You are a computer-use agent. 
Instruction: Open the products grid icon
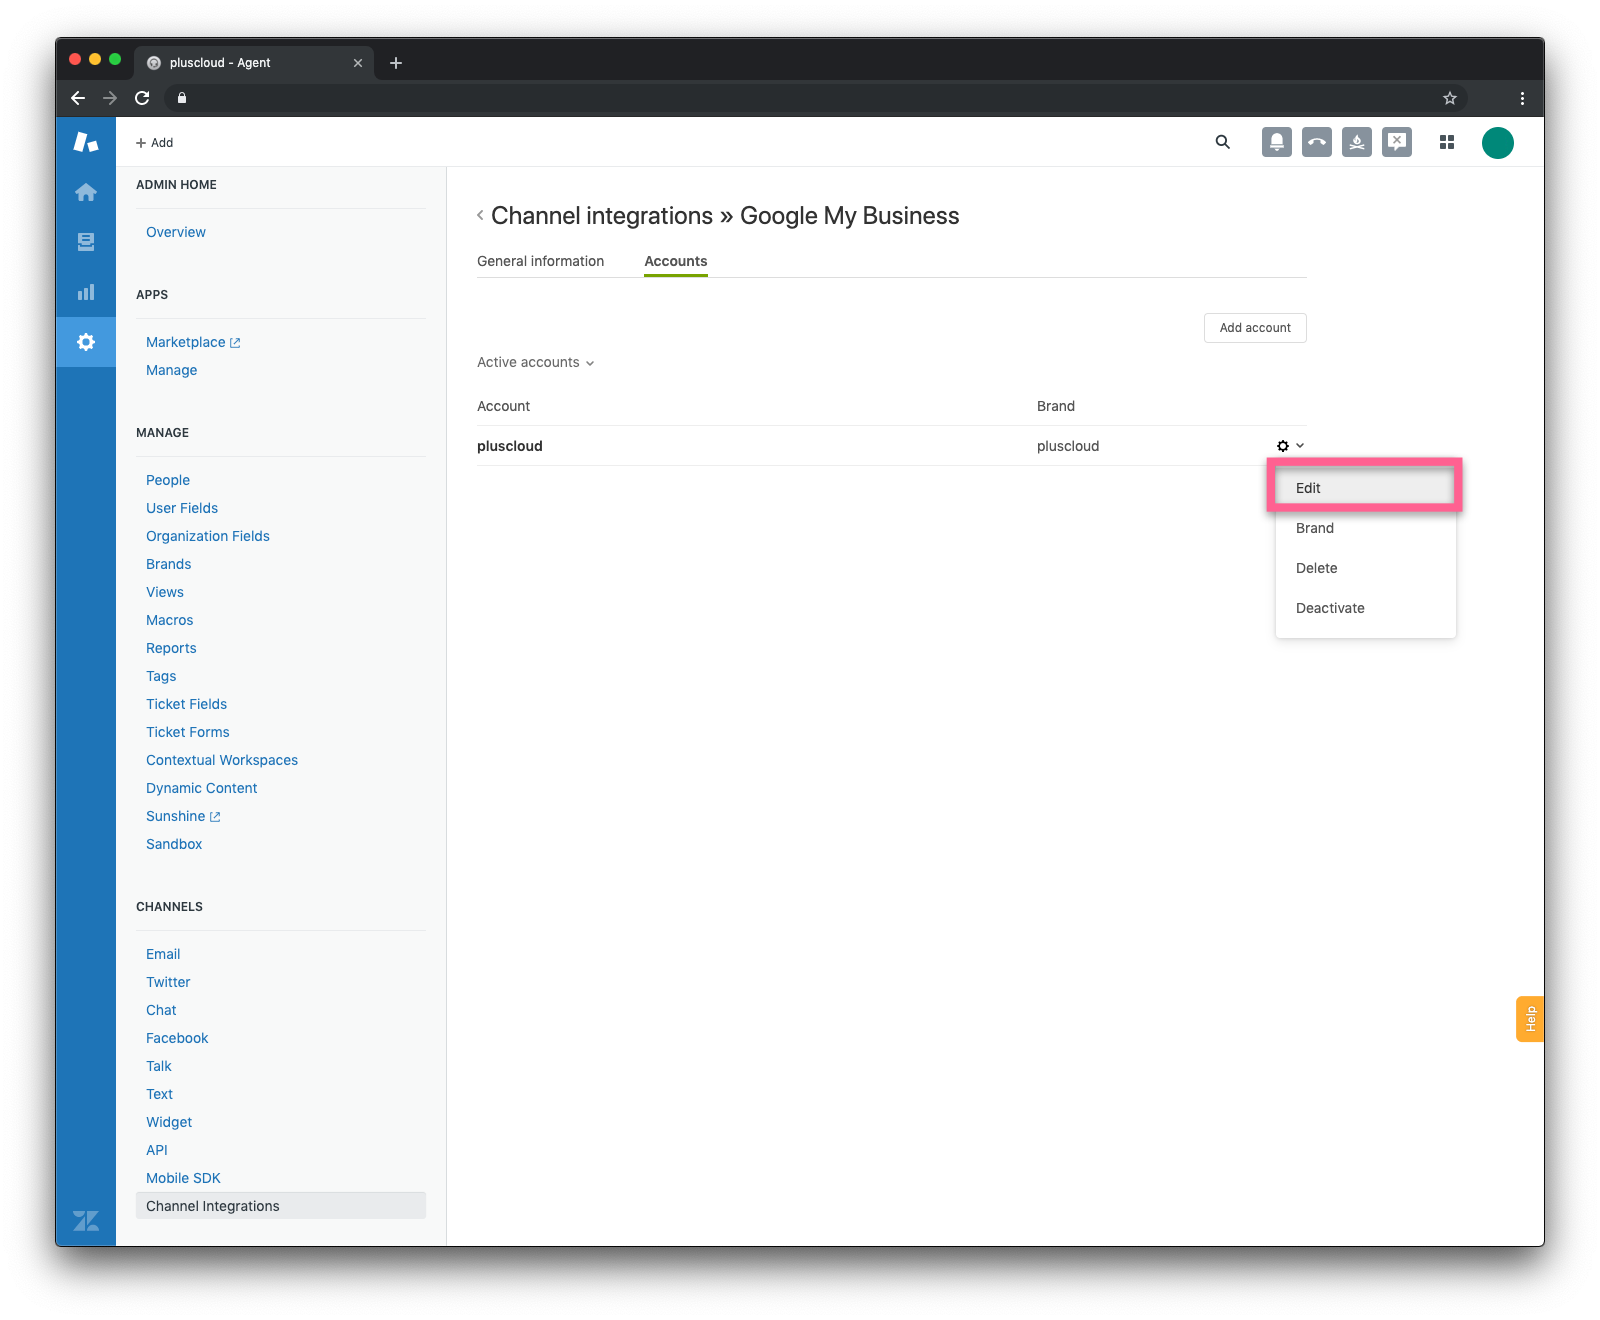(1447, 142)
